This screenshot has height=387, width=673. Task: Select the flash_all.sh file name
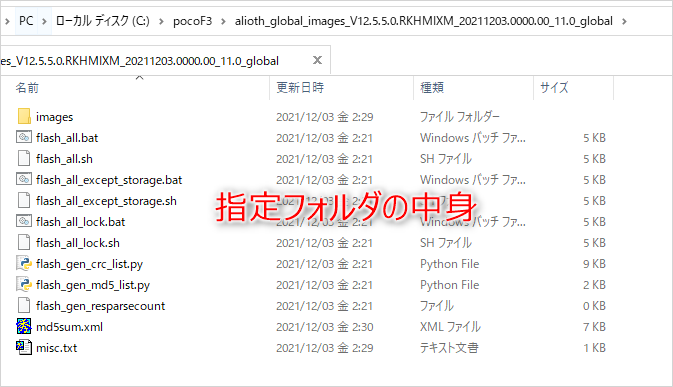click(64, 159)
